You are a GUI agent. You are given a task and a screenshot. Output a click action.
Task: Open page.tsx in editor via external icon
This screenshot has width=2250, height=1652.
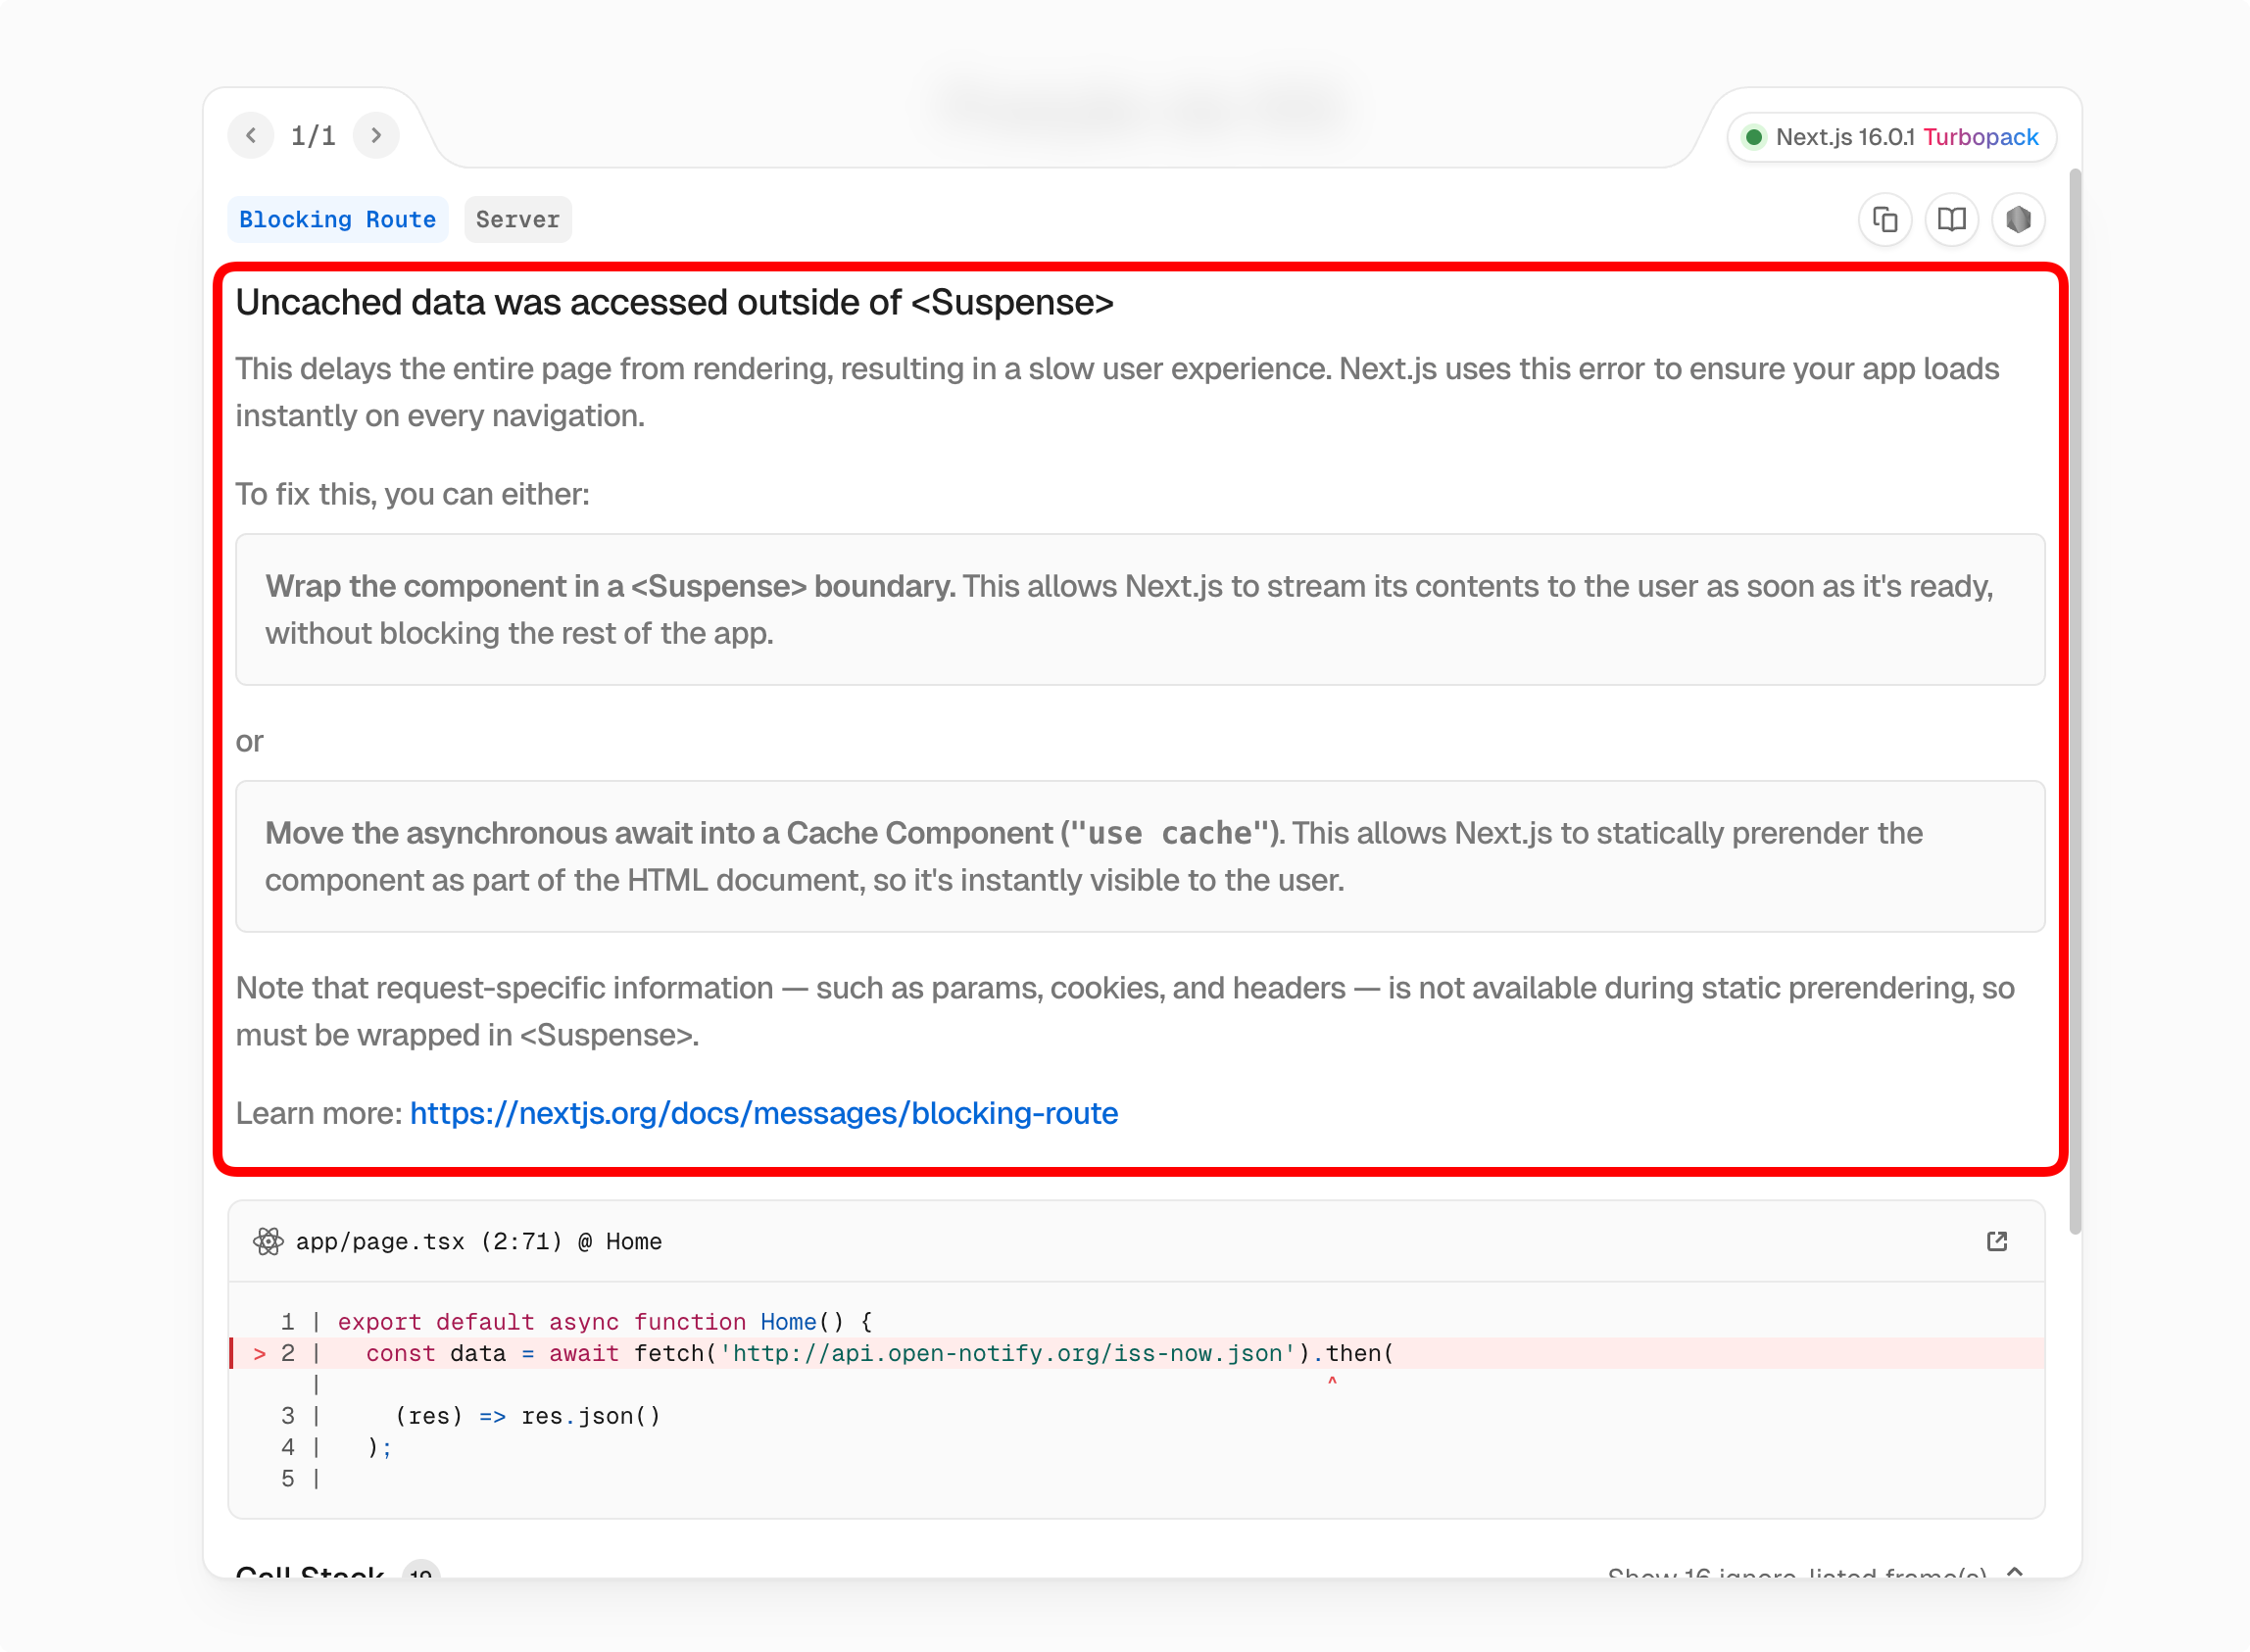(x=1996, y=1241)
